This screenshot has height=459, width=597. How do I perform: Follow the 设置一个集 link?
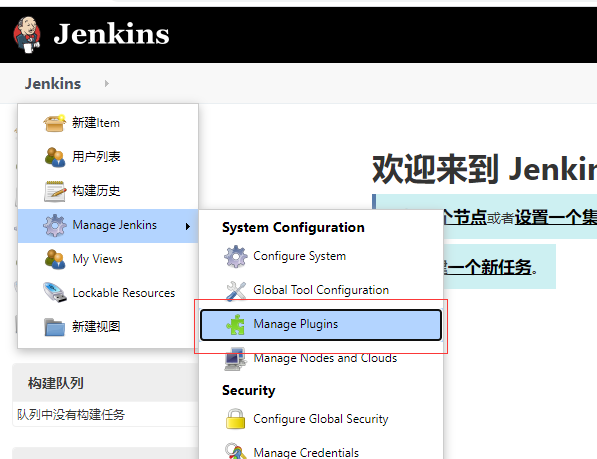coord(556,217)
